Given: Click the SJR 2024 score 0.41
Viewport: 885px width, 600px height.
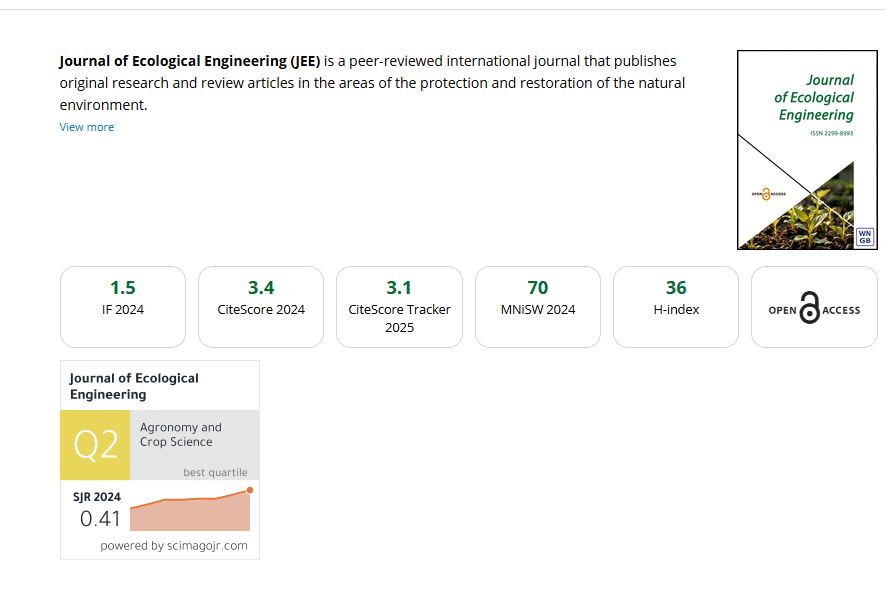Looking at the screenshot, I should click(x=100, y=519).
